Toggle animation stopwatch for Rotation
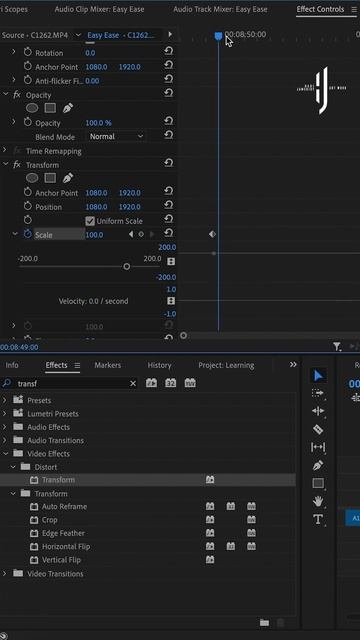 [28, 52]
